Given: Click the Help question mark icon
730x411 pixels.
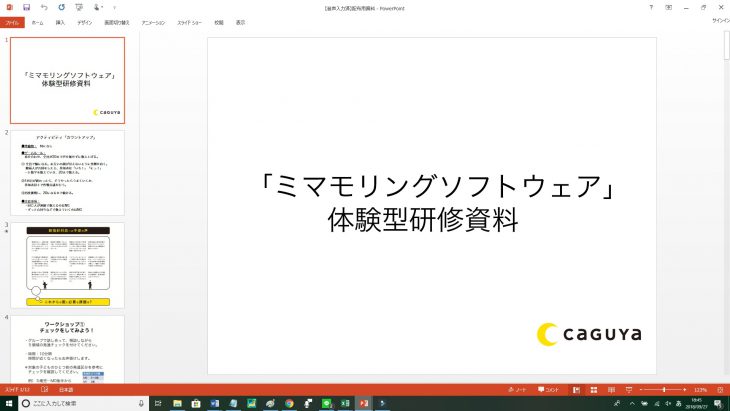Looking at the screenshot, I should tap(651, 7).
